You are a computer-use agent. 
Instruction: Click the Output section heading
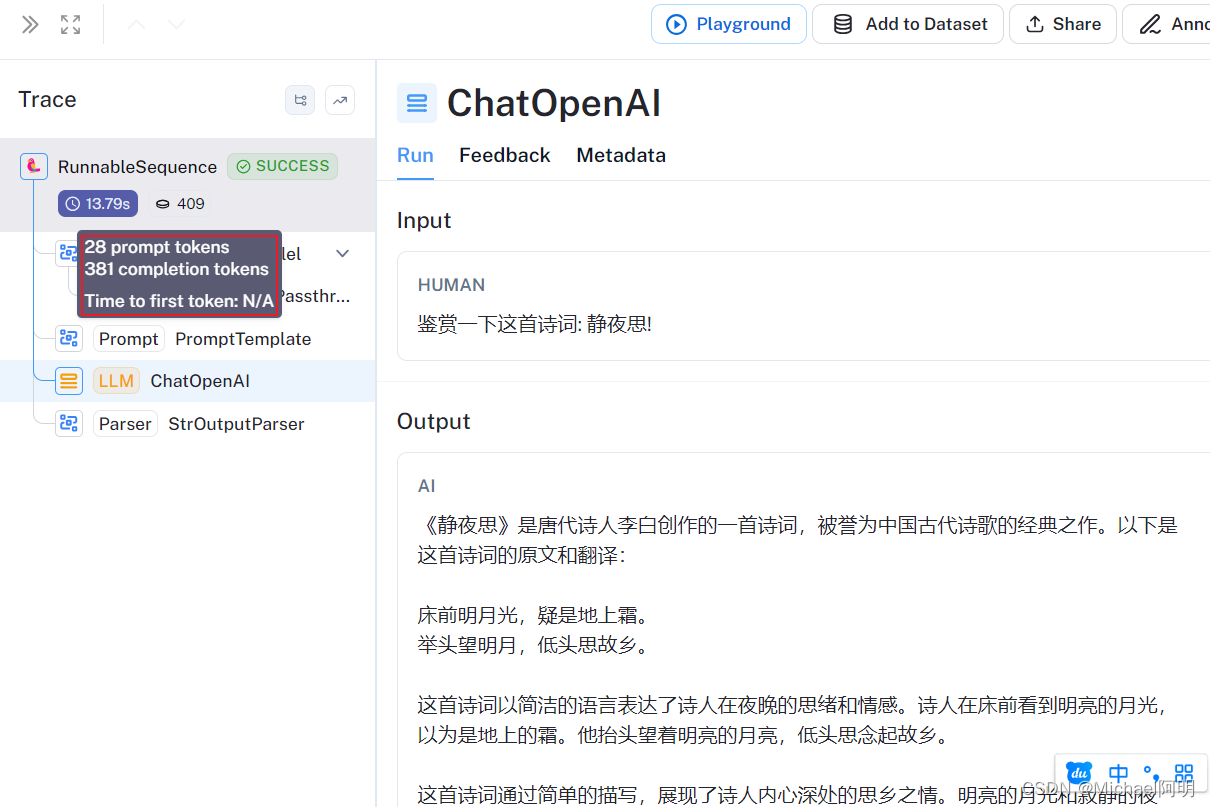tap(434, 421)
